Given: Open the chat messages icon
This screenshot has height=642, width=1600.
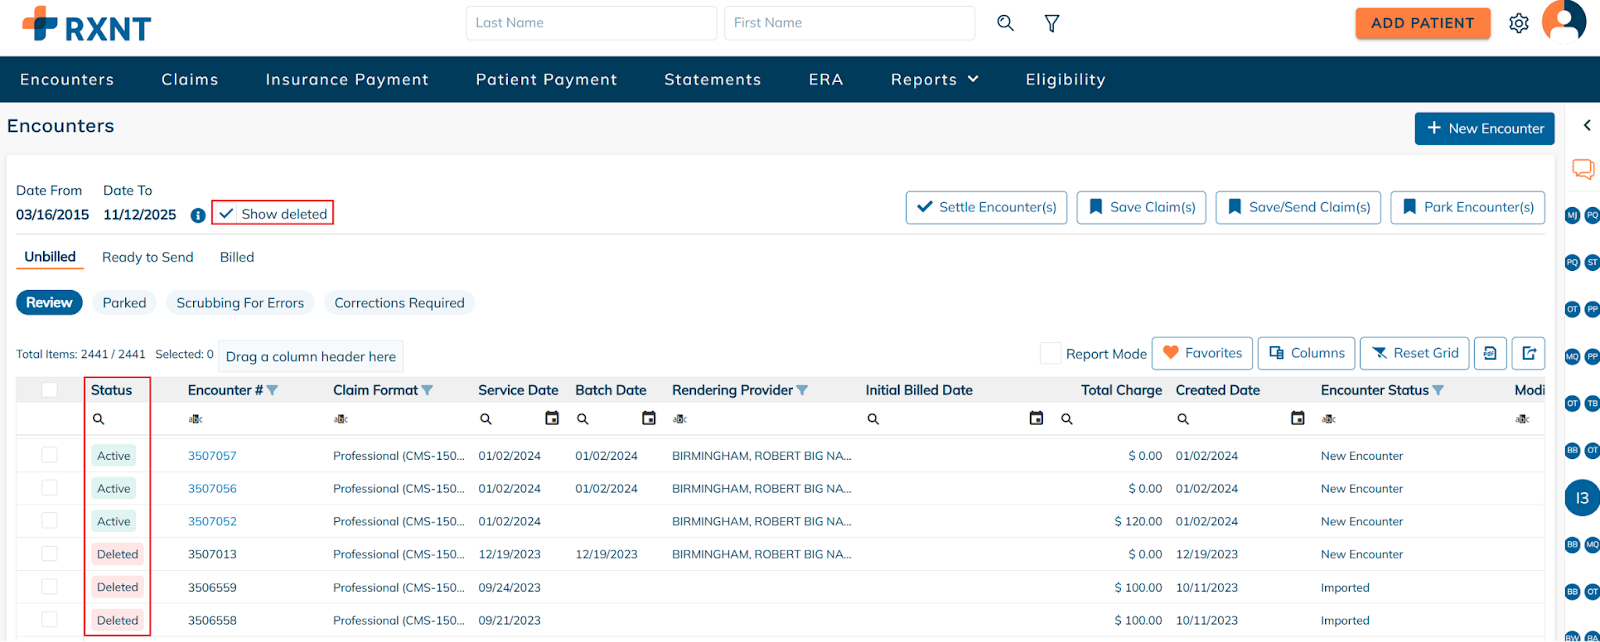Looking at the screenshot, I should 1582,169.
